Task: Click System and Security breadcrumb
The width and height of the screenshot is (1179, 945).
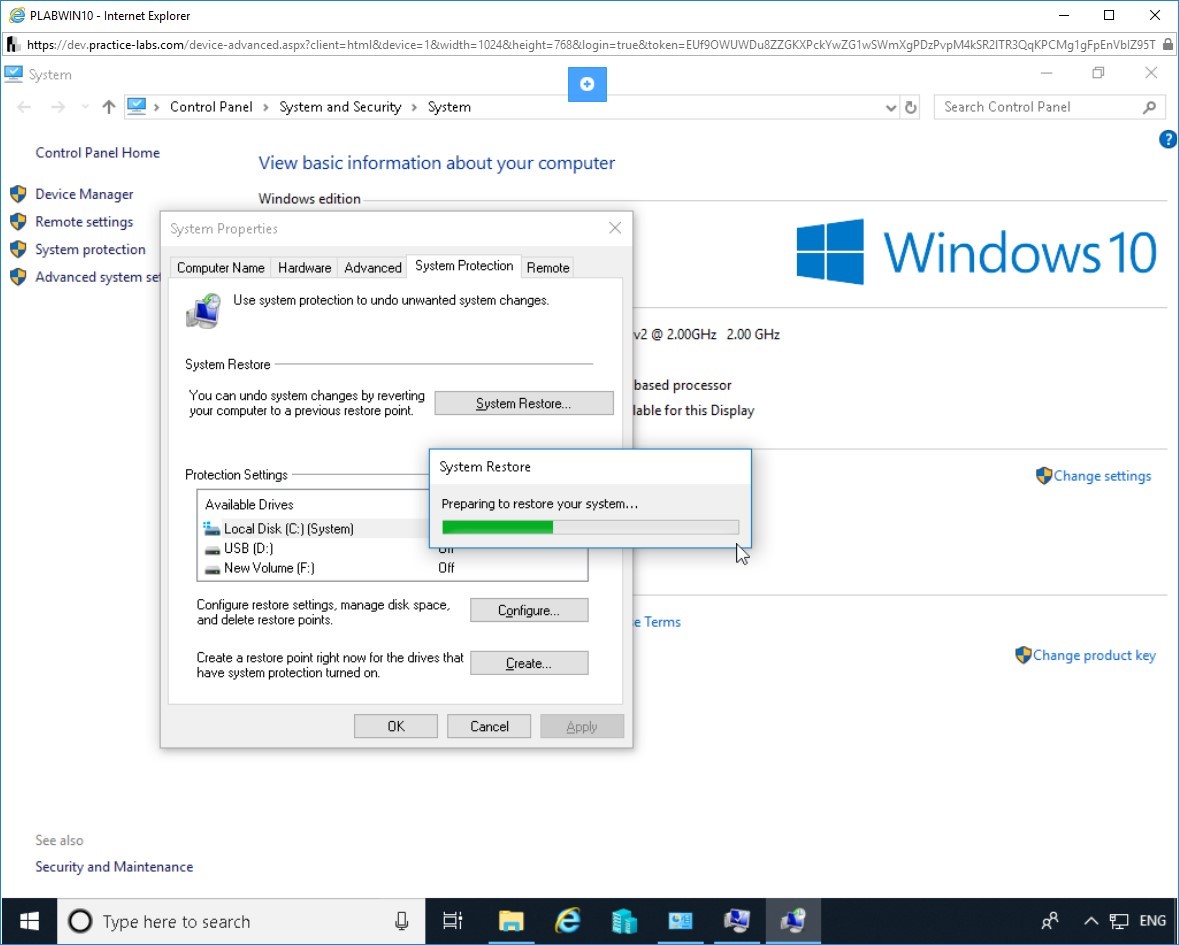Action: pyautogui.click(x=340, y=107)
